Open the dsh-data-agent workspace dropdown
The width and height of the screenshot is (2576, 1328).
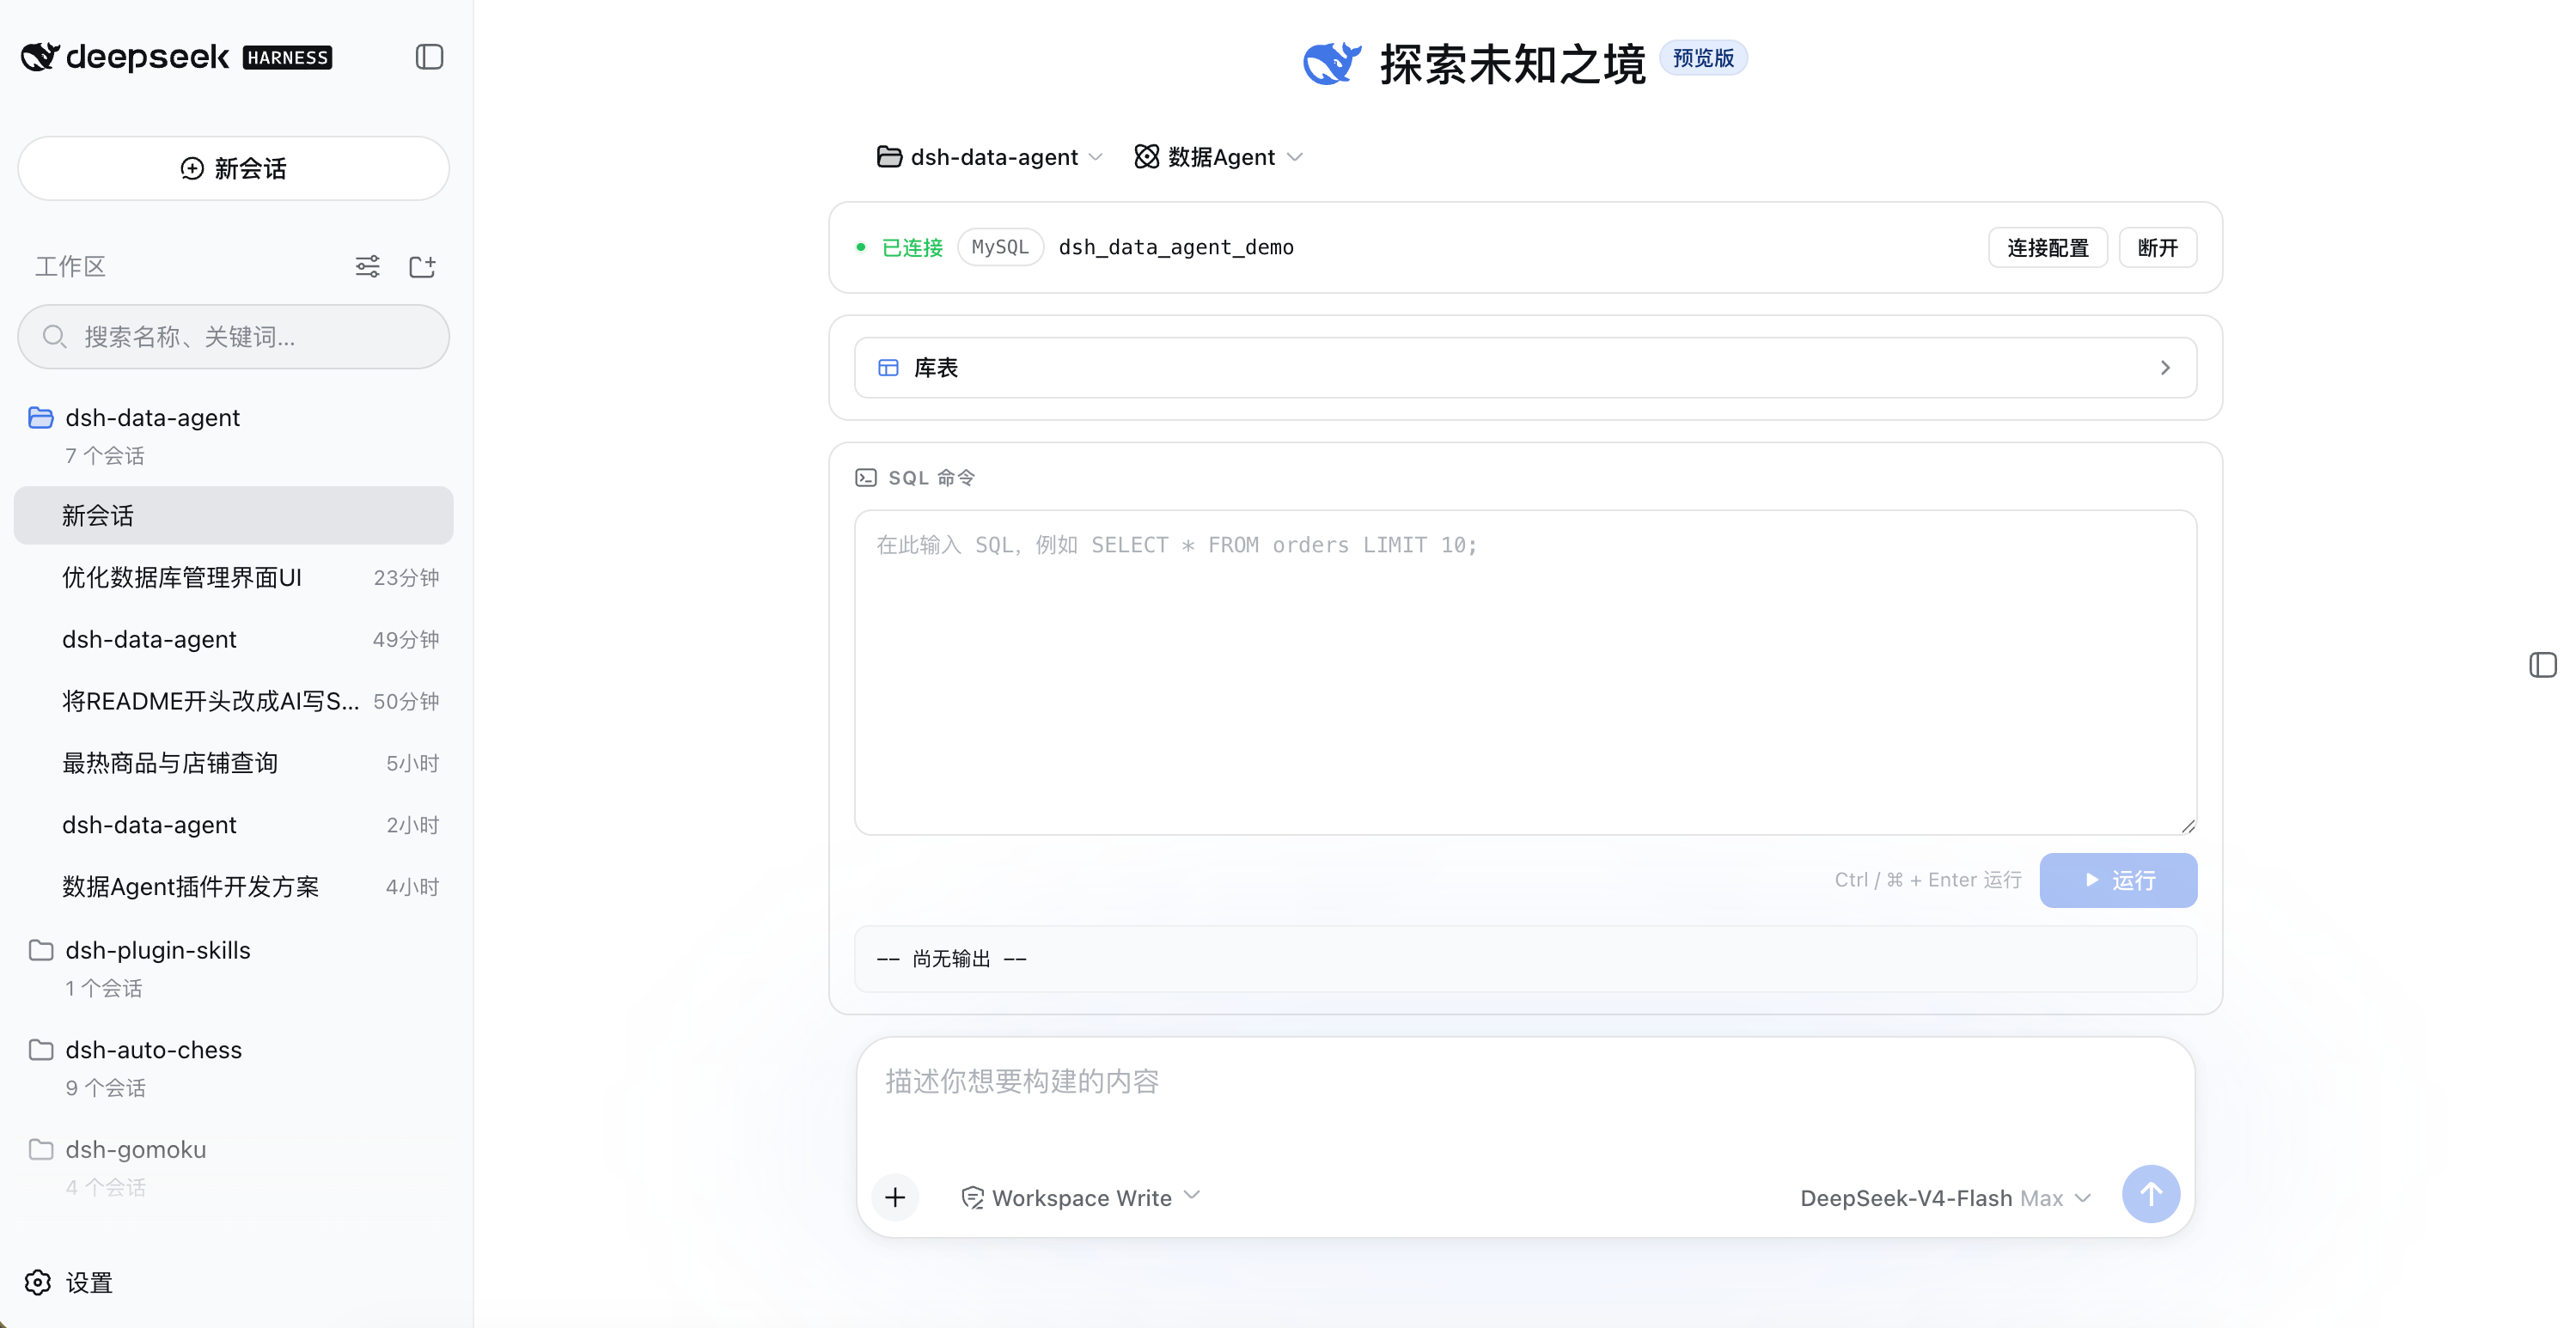coord(990,157)
